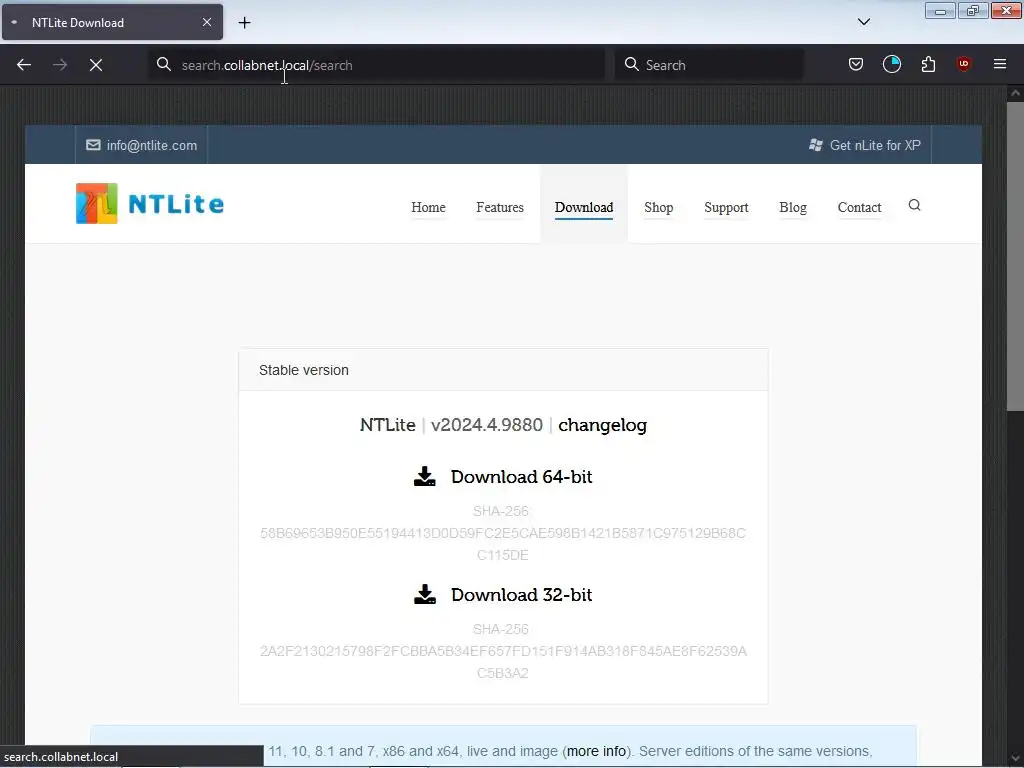Click the forward navigation arrow

pos(60,65)
